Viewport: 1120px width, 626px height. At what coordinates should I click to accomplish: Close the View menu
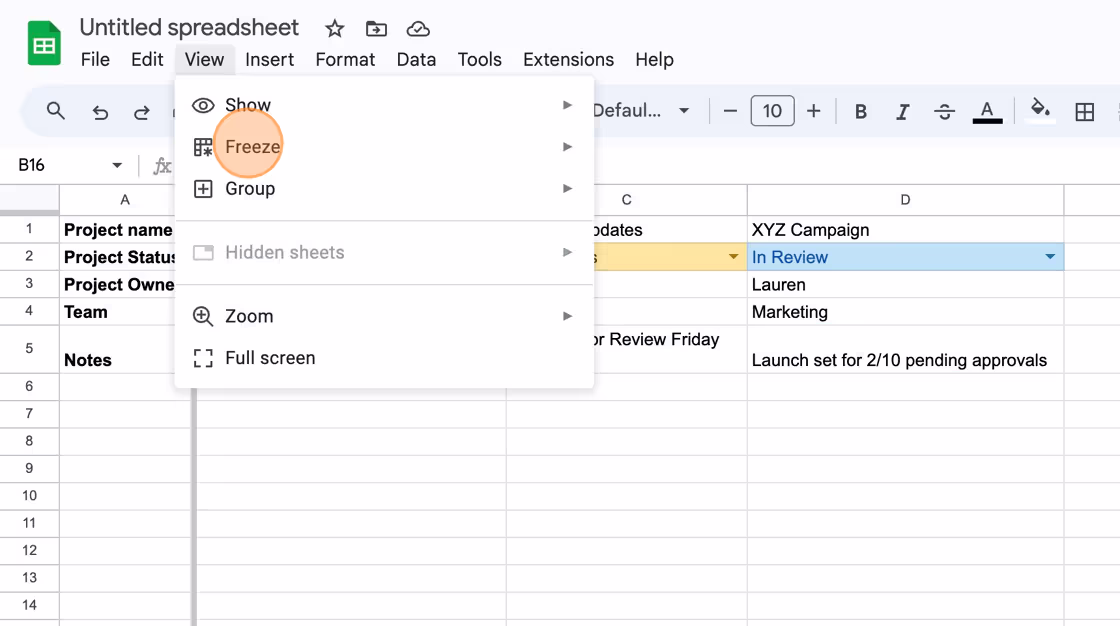tap(204, 59)
